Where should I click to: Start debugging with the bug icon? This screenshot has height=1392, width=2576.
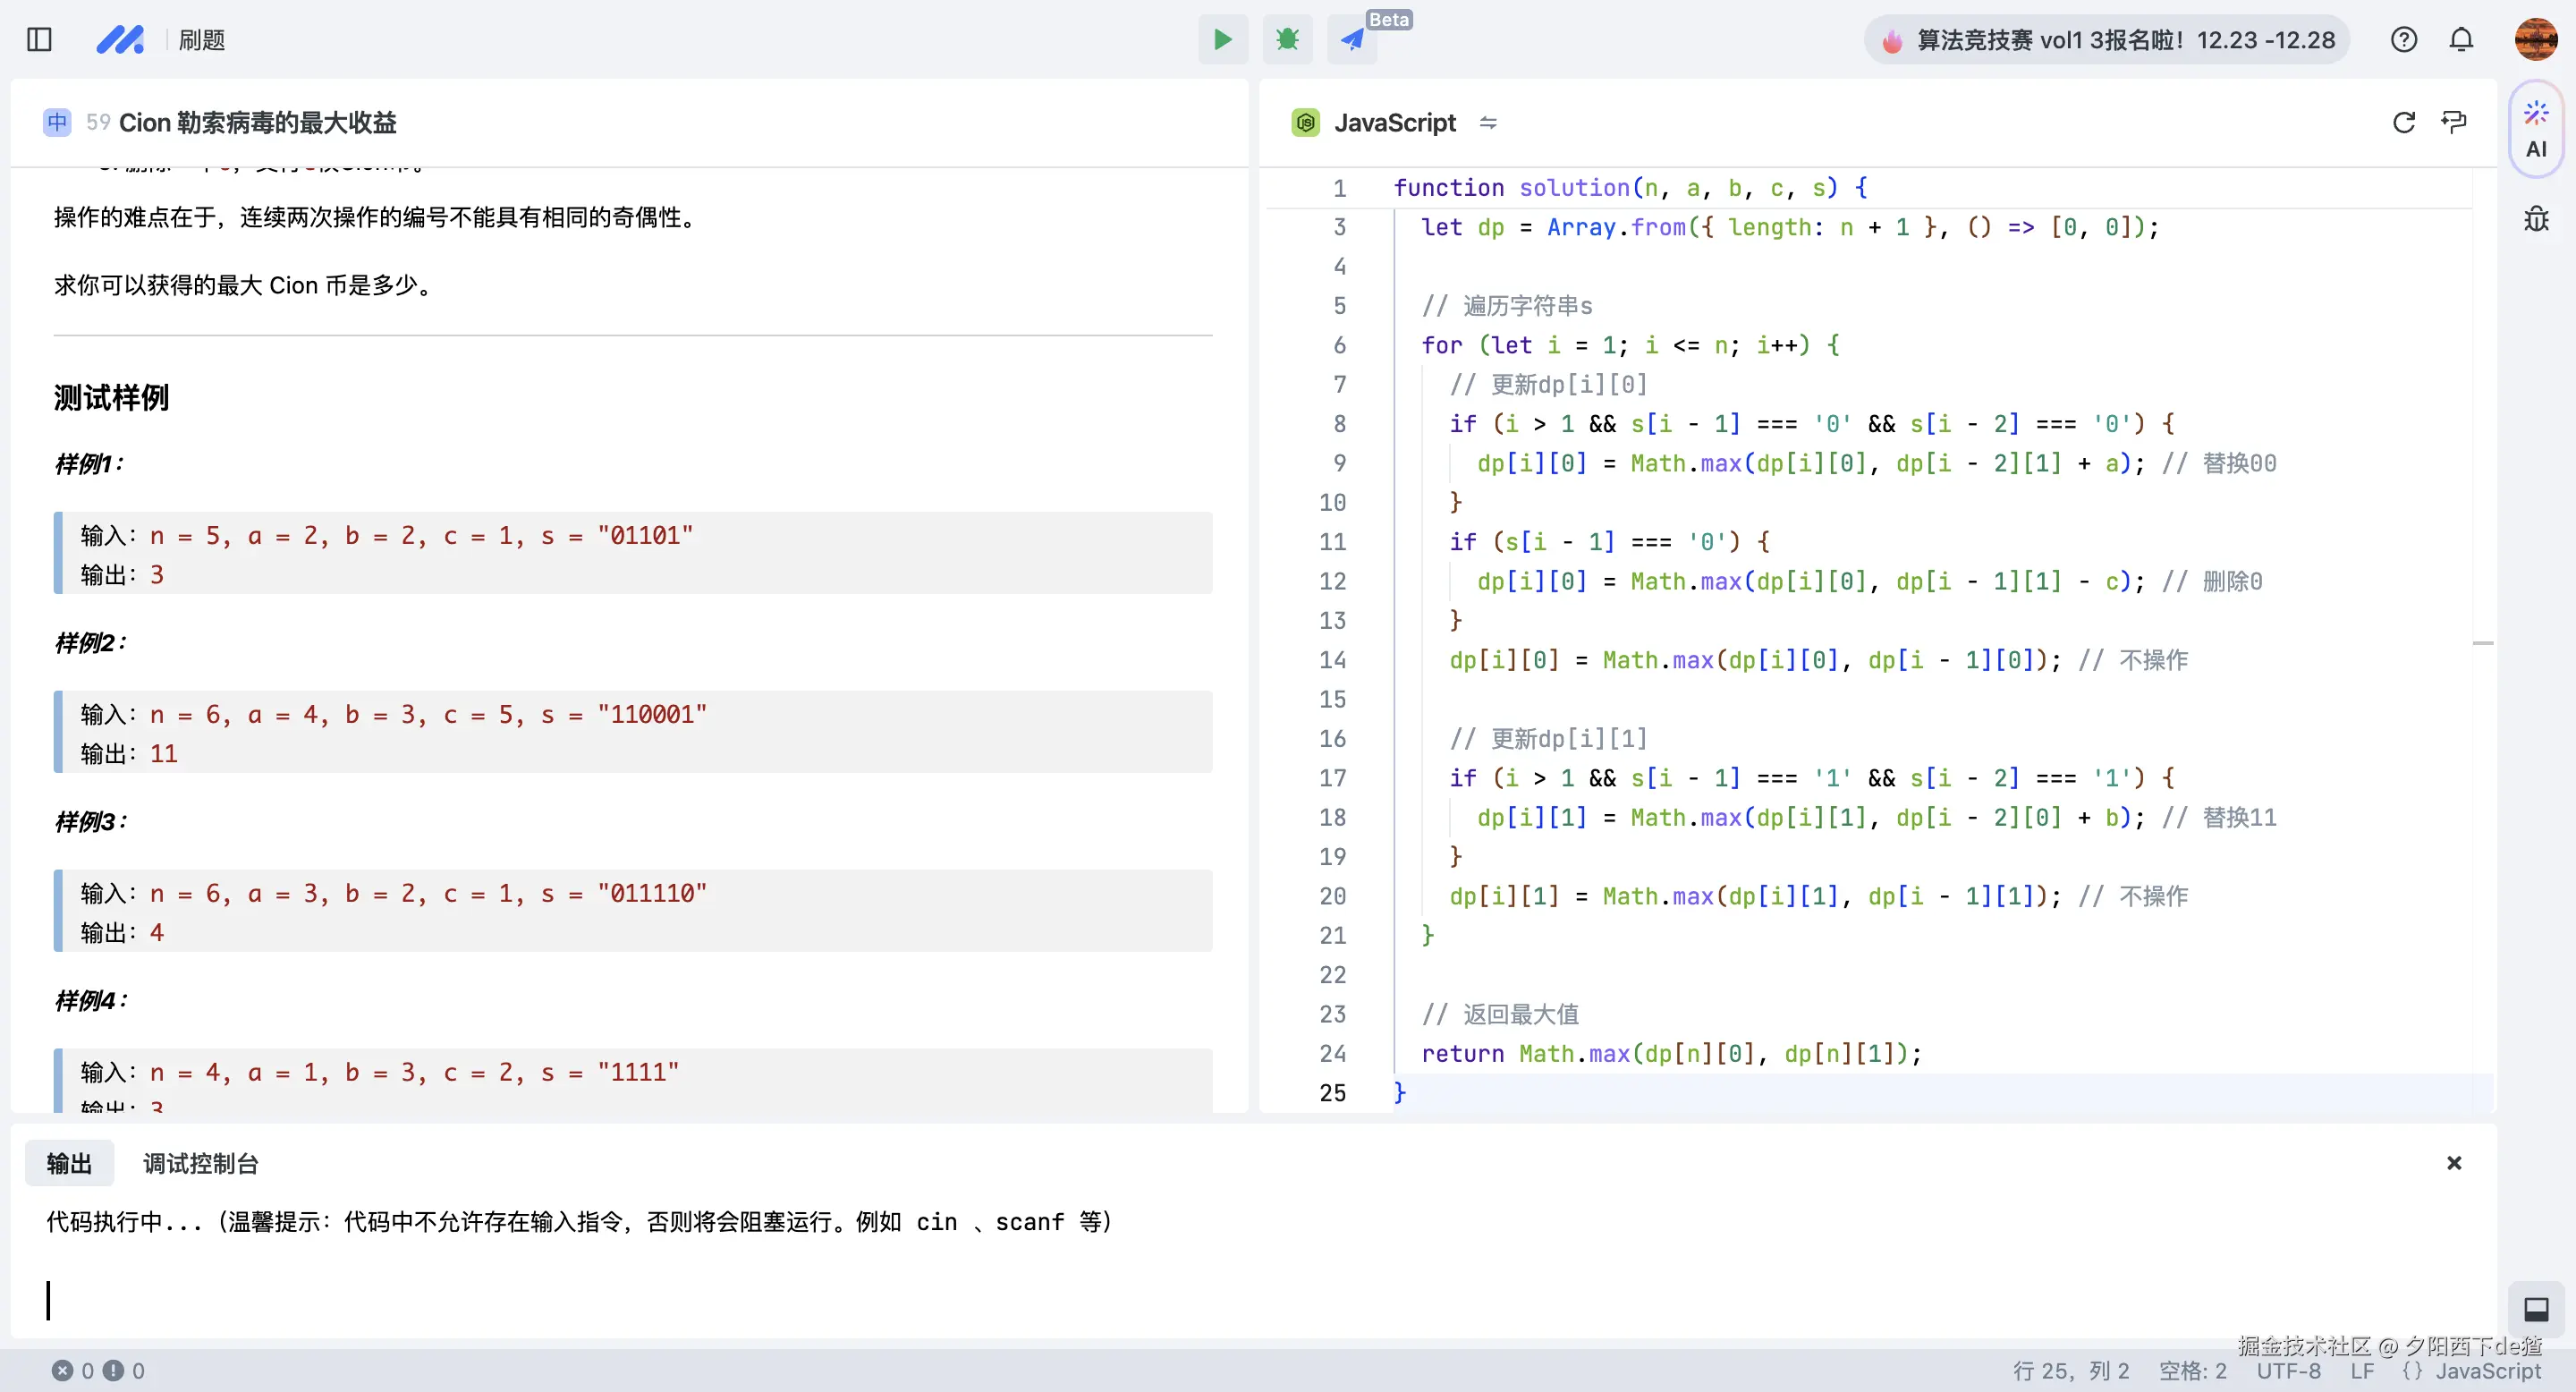pyautogui.click(x=1287, y=40)
